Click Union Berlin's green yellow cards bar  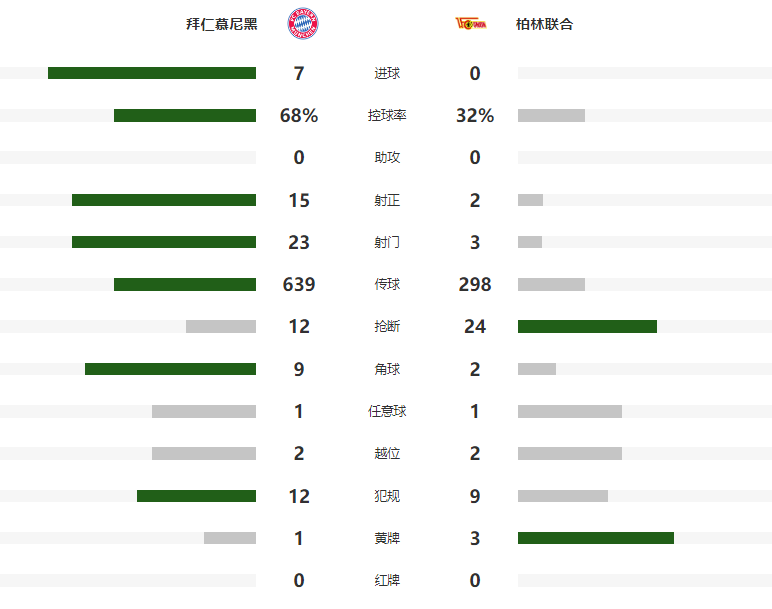596,538
